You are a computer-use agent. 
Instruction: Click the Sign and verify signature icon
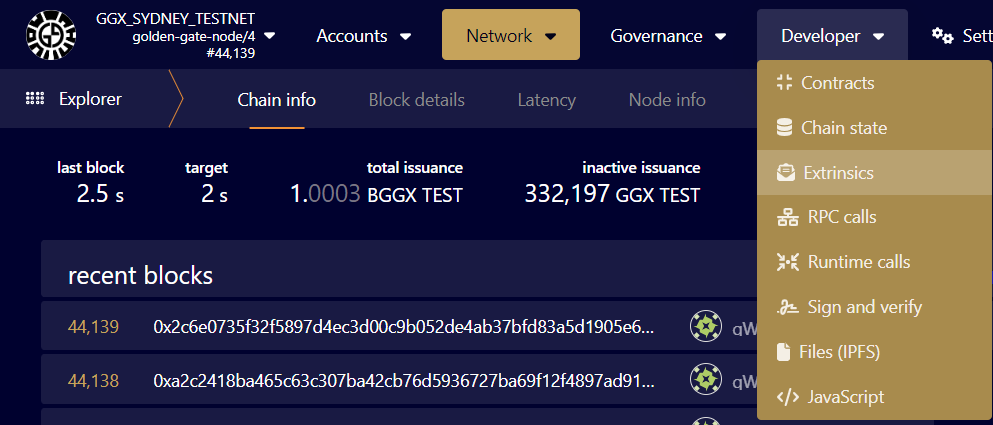click(x=788, y=308)
